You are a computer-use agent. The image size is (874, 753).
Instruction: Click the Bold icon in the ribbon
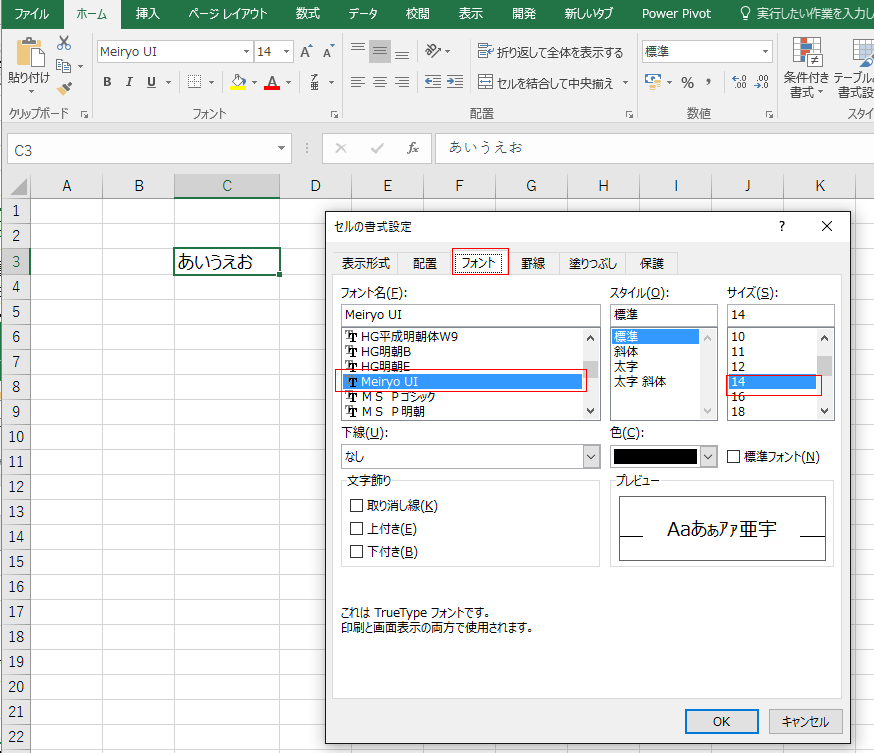[107, 82]
